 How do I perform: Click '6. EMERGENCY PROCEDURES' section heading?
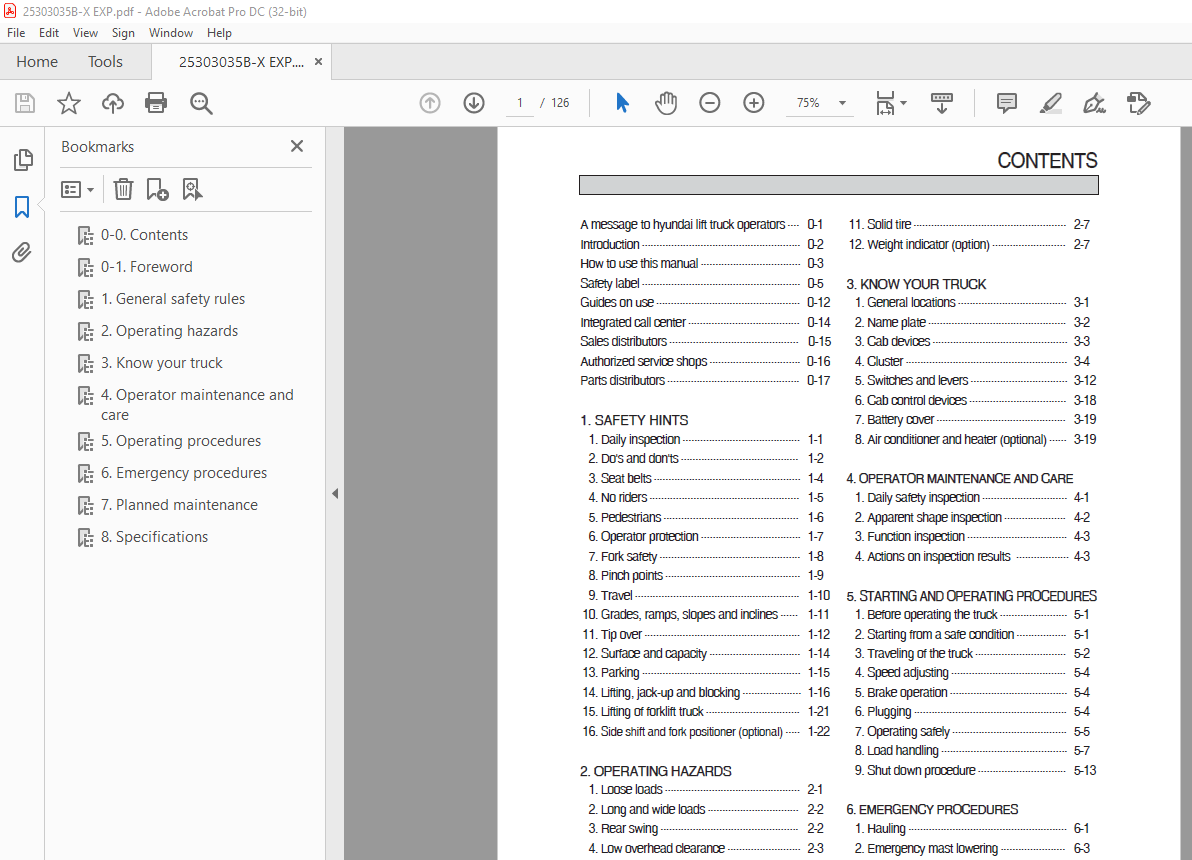tap(932, 809)
